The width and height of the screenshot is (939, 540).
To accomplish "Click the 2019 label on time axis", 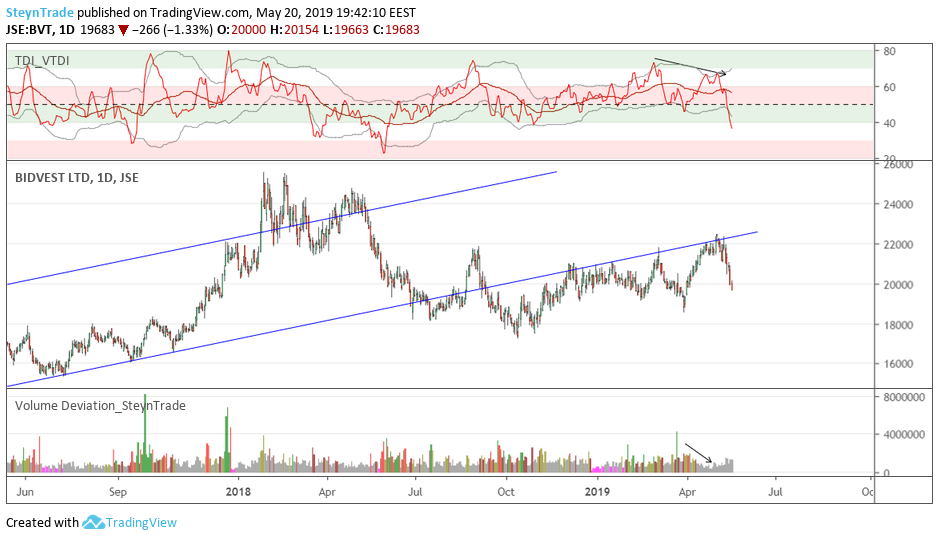I will tap(596, 492).
